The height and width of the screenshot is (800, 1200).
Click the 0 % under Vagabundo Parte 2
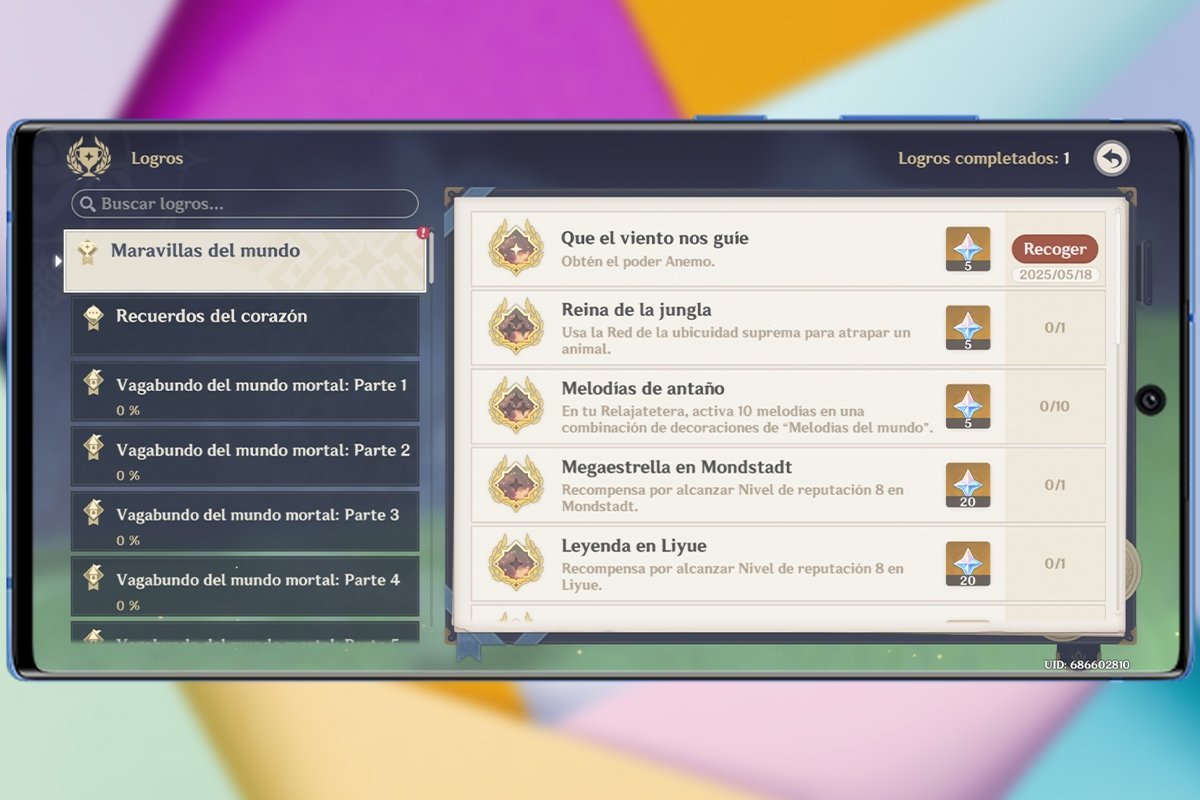coord(127,475)
